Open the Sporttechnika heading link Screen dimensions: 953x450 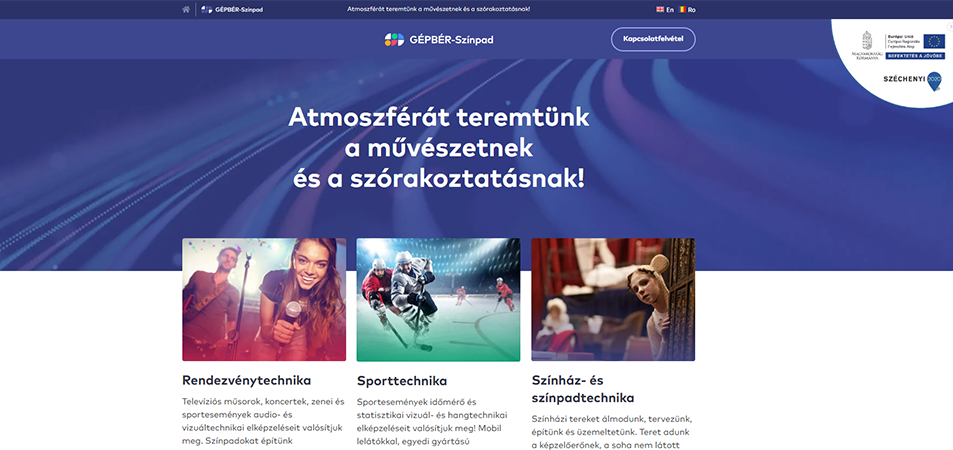[x=402, y=381]
